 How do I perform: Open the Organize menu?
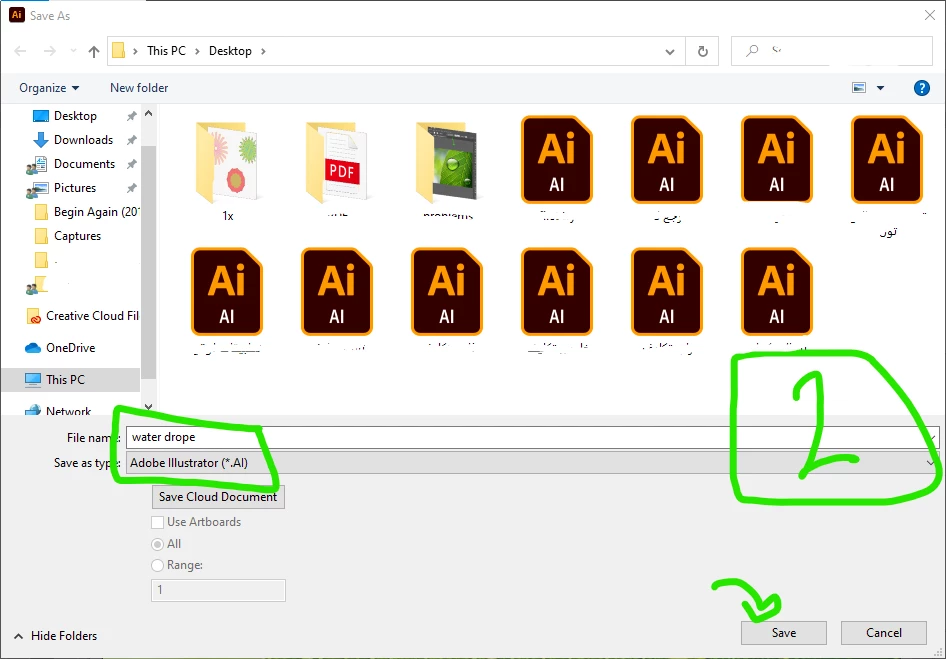[49, 88]
